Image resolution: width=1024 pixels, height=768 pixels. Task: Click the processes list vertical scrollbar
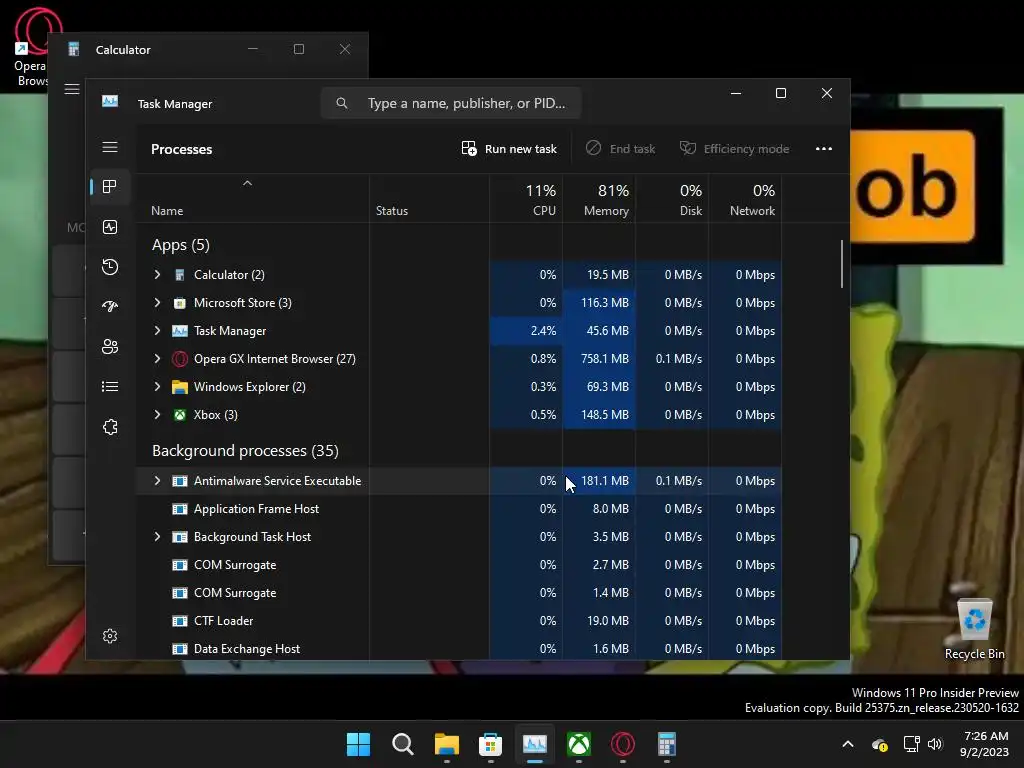[x=842, y=264]
